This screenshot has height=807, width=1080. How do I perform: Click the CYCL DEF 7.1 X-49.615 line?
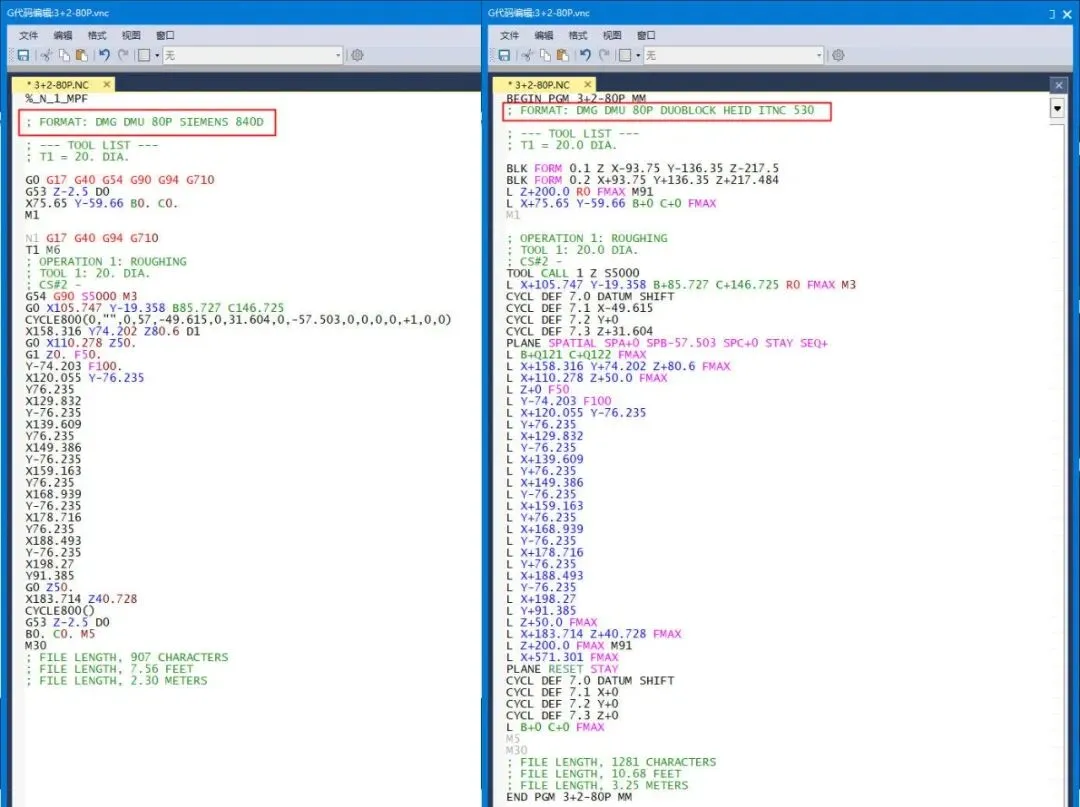(579, 308)
